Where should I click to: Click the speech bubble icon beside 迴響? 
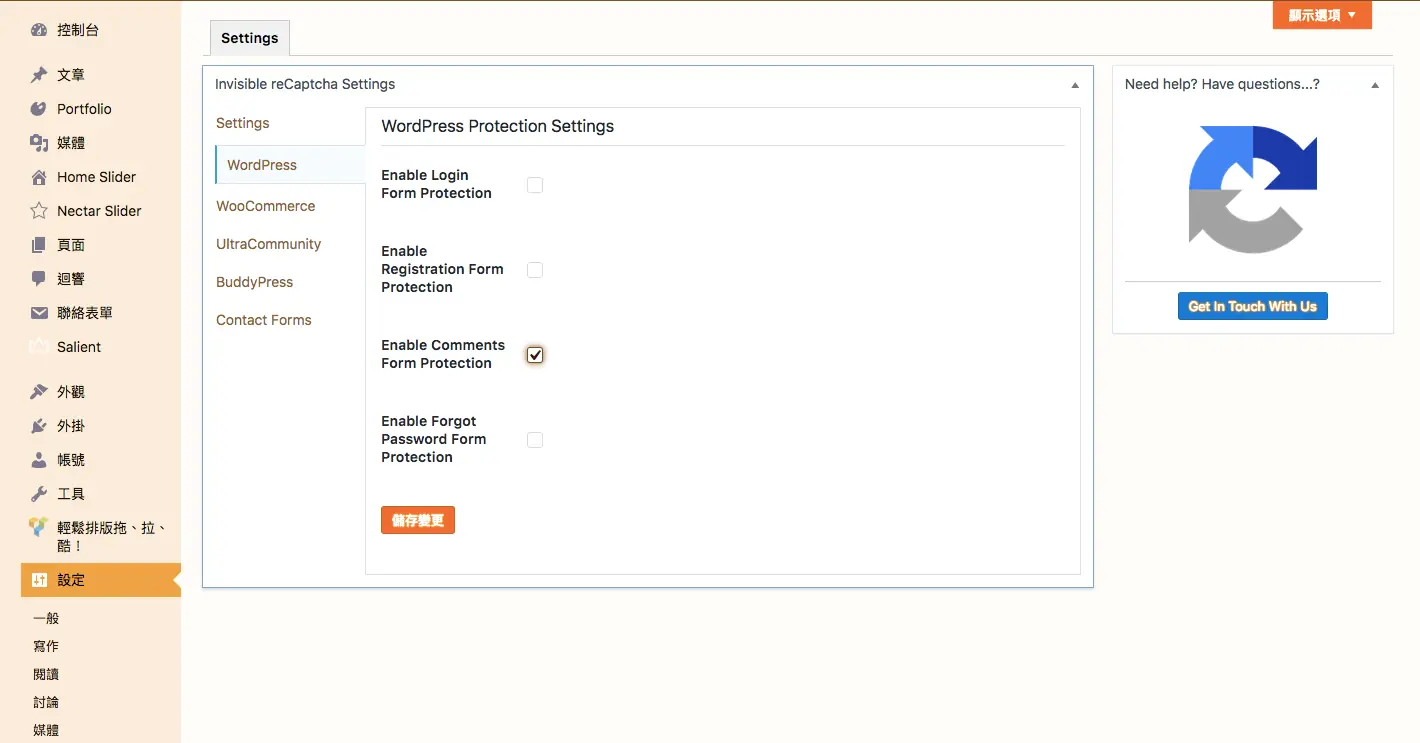click(39, 279)
